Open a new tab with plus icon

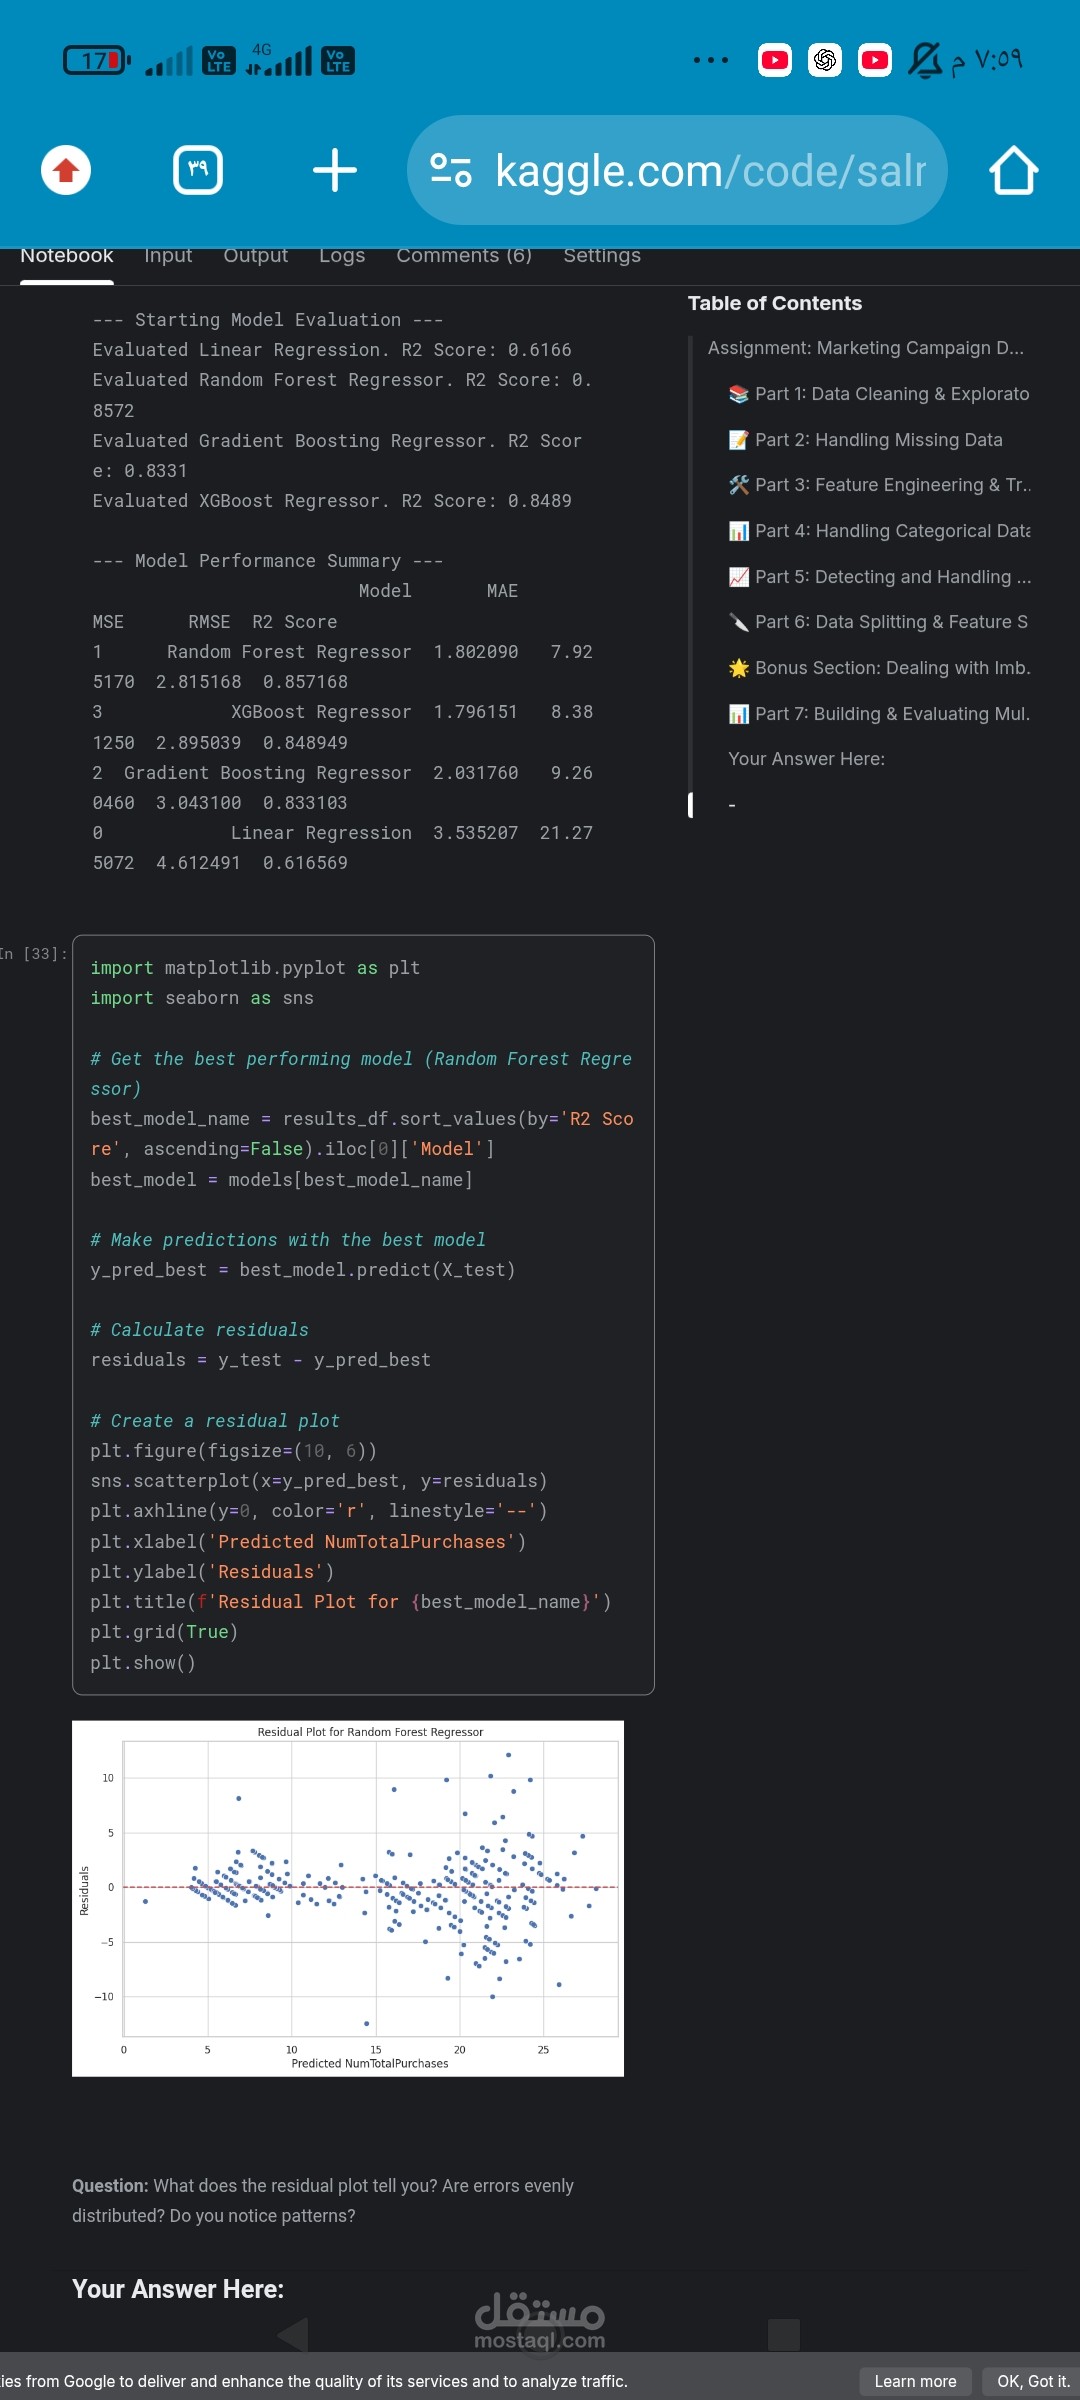pyautogui.click(x=334, y=170)
